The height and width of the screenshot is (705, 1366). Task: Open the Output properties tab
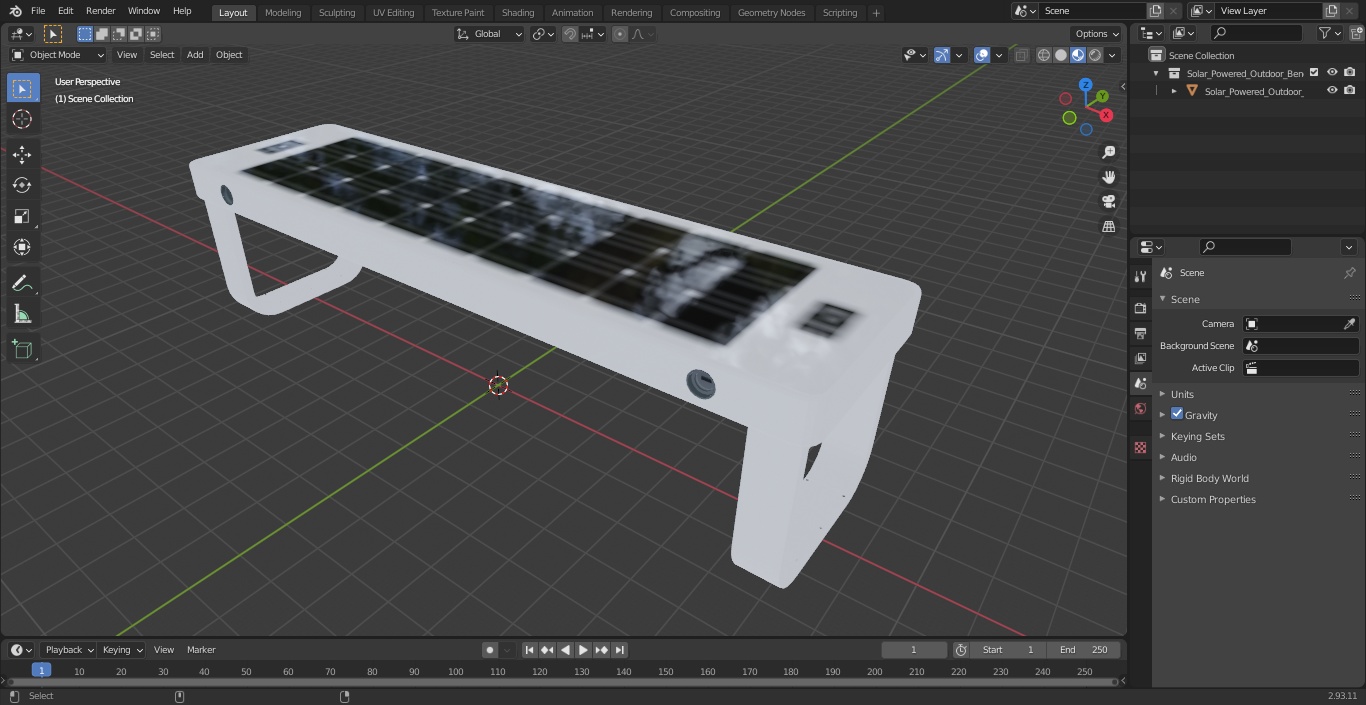pyautogui.click(x=1140, y=333)
